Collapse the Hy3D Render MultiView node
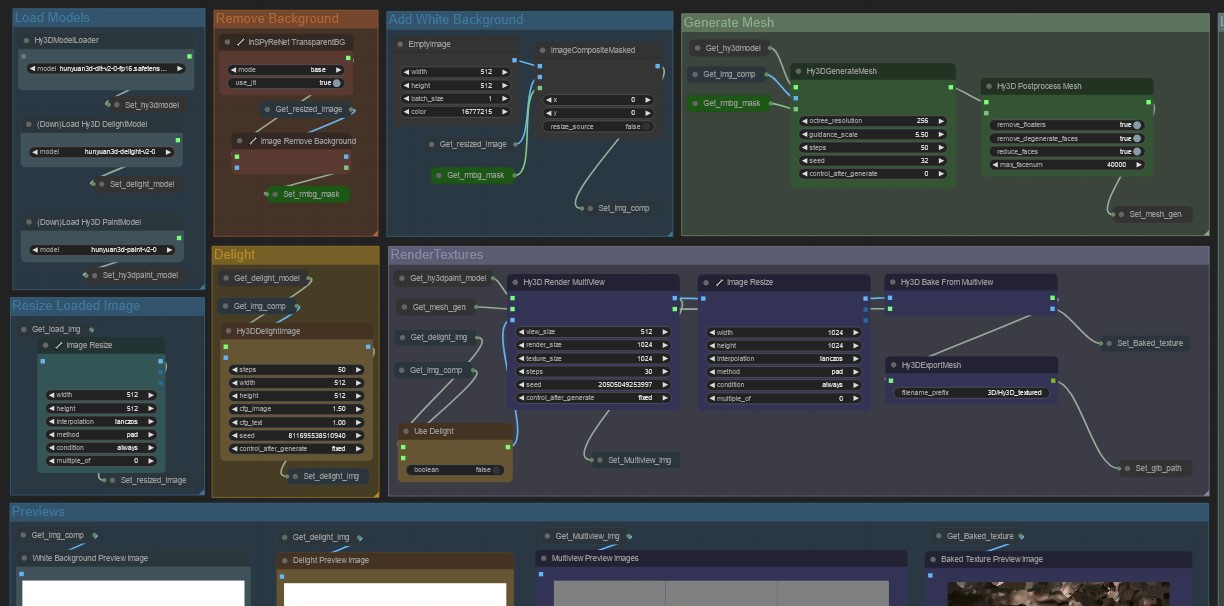The image size is (1224, 606). (514, 283)
